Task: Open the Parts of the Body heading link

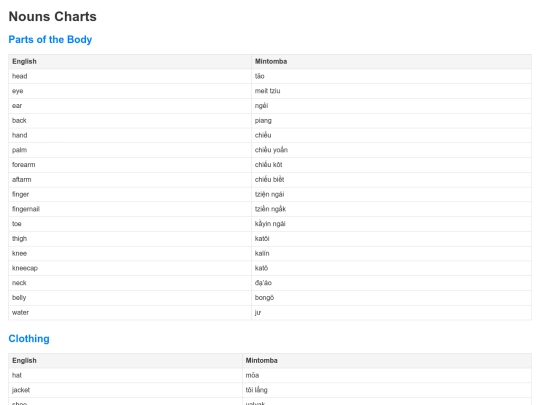Action: [50, 40]
